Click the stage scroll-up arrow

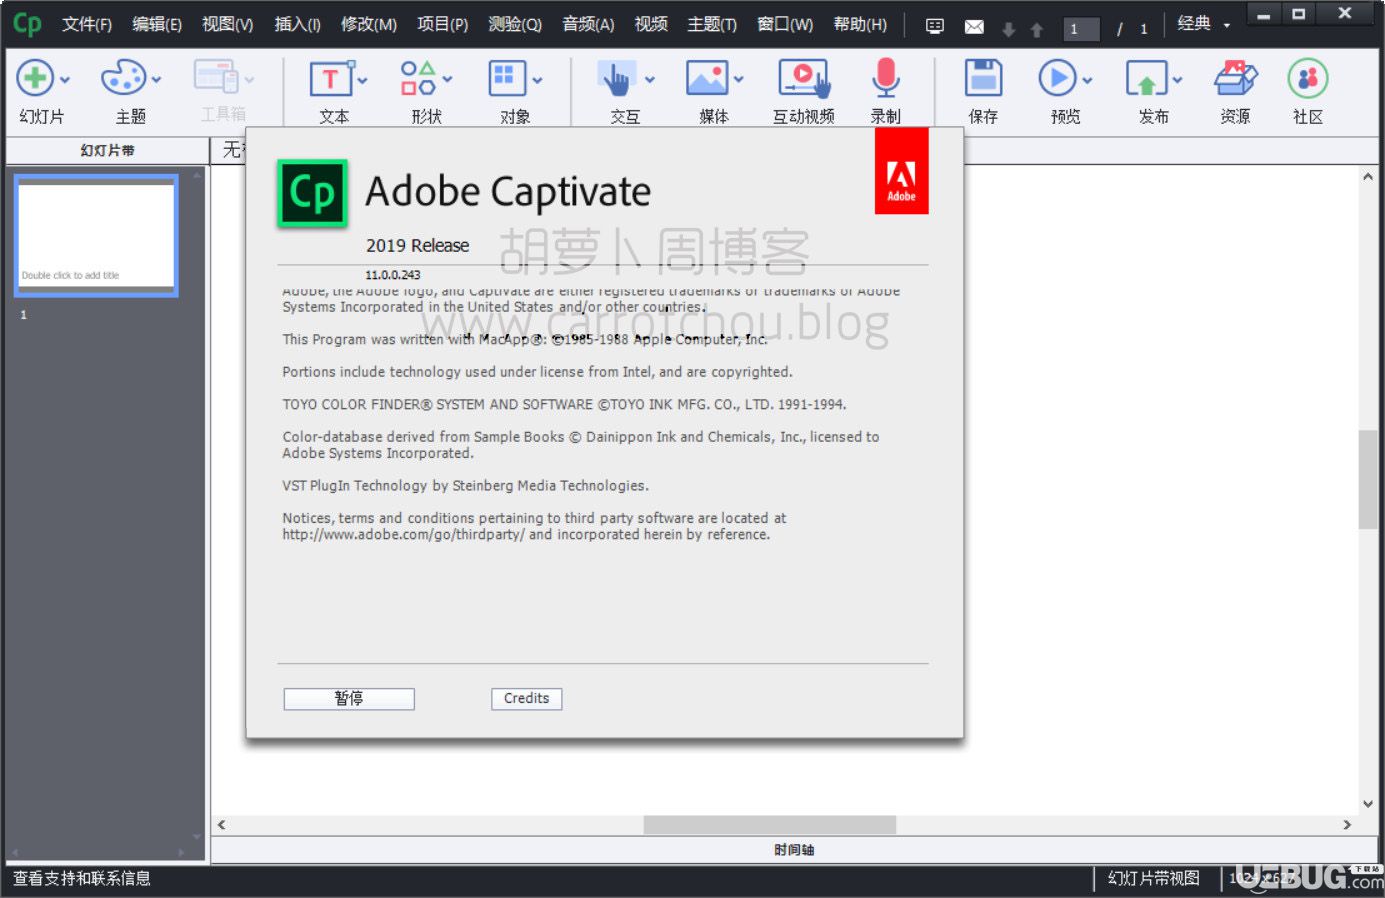pyautogui.click(x=1367, y=177)
